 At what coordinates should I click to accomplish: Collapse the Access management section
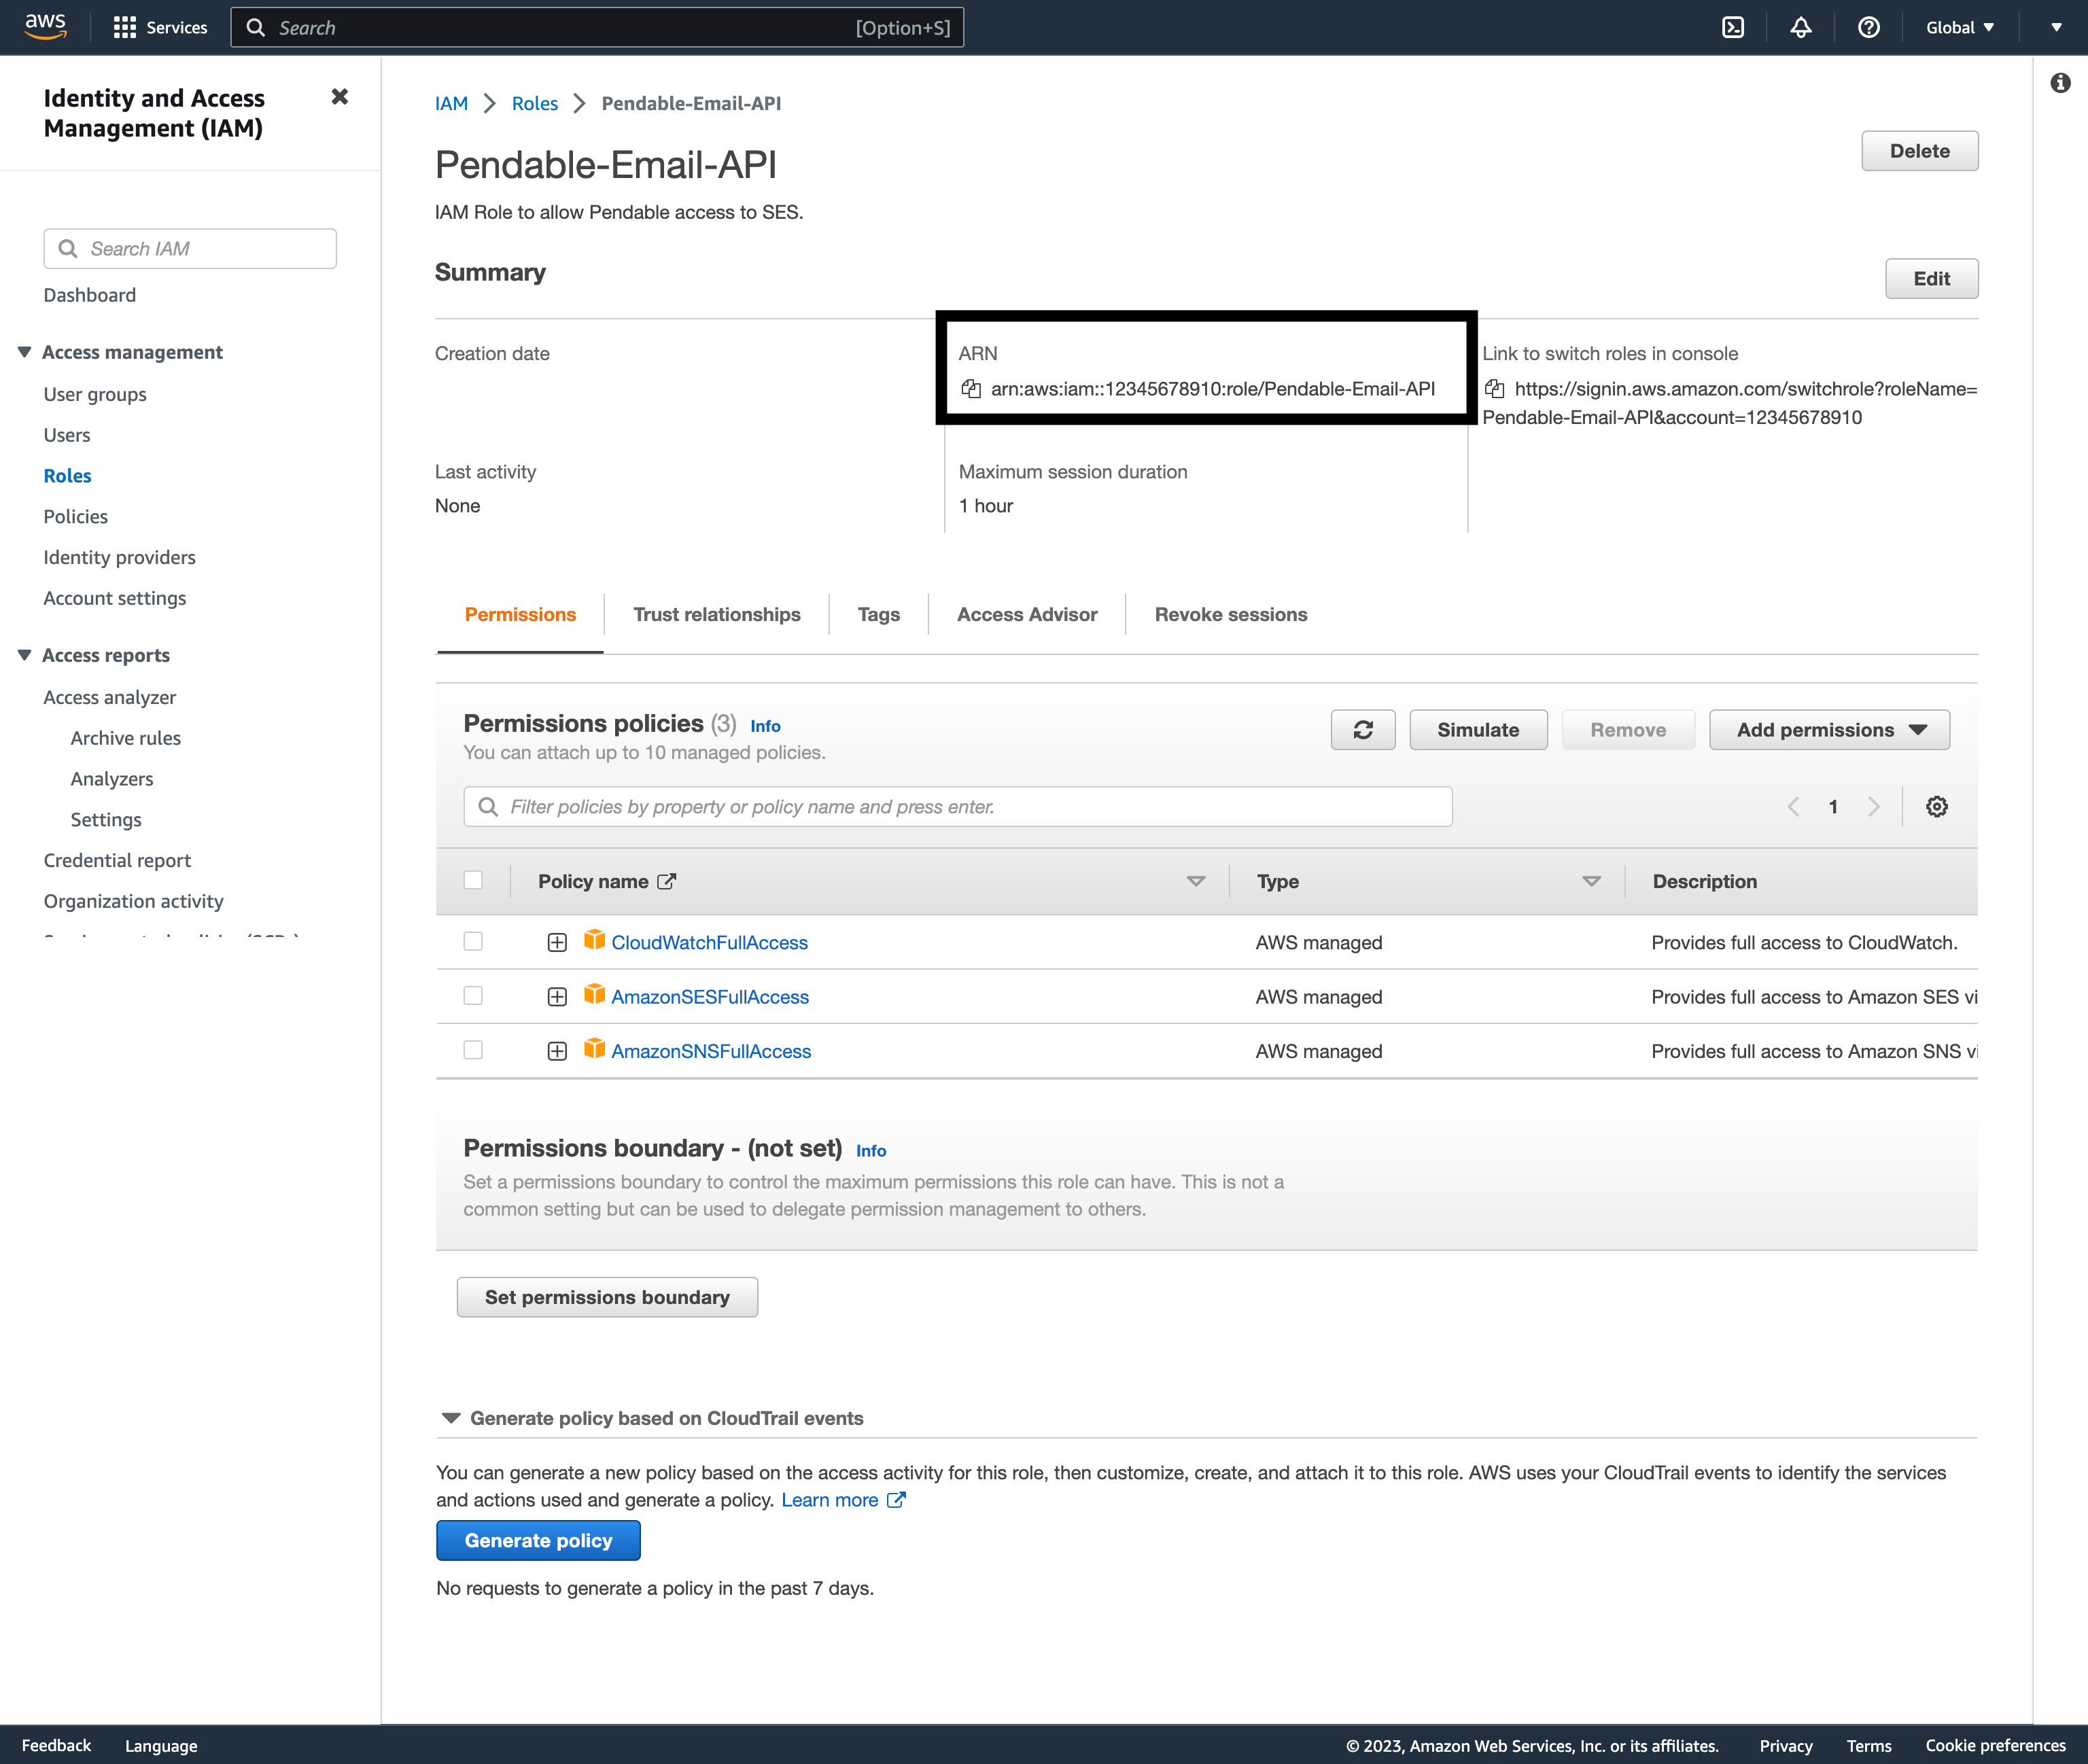[x=24, y=352]
